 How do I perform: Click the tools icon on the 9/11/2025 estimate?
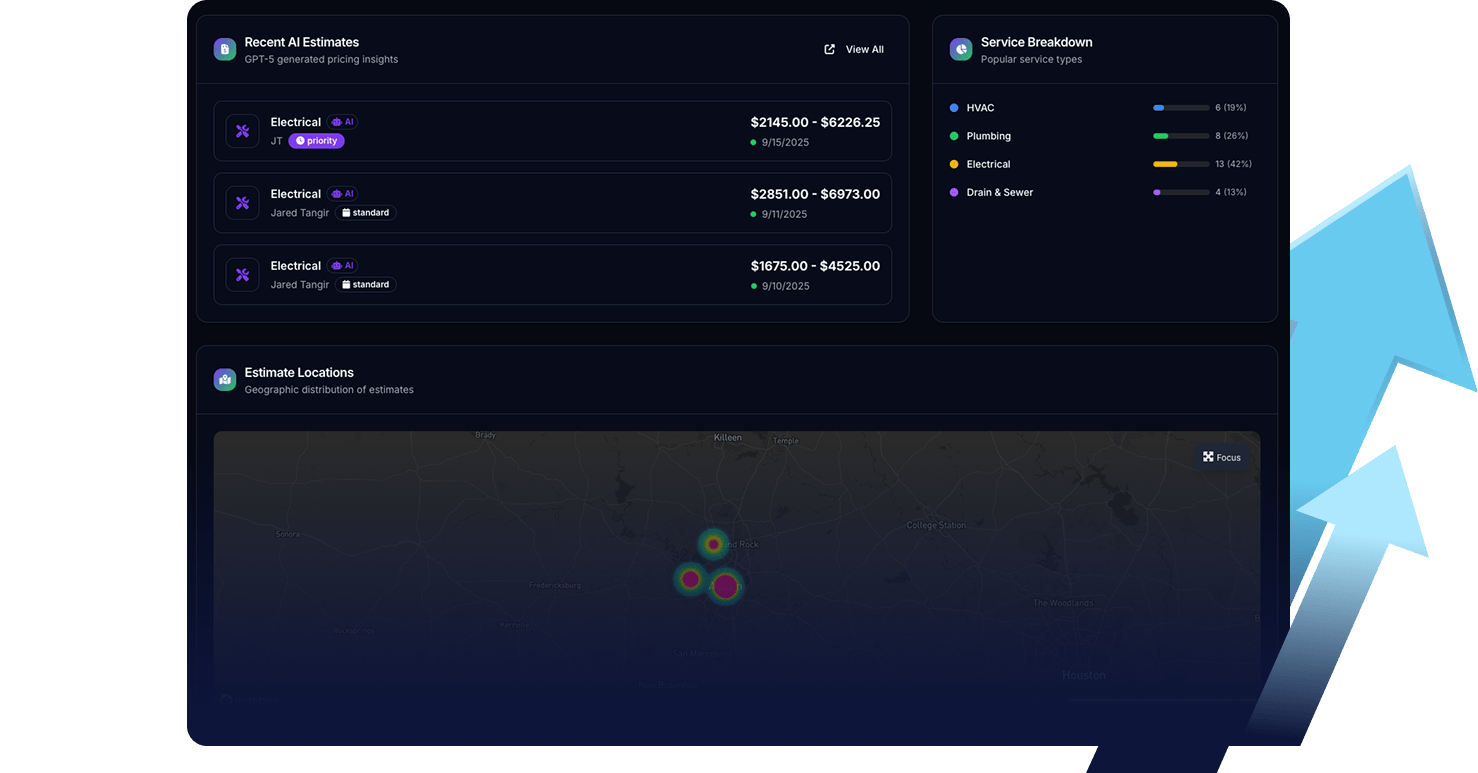click(x=242, y=203)
